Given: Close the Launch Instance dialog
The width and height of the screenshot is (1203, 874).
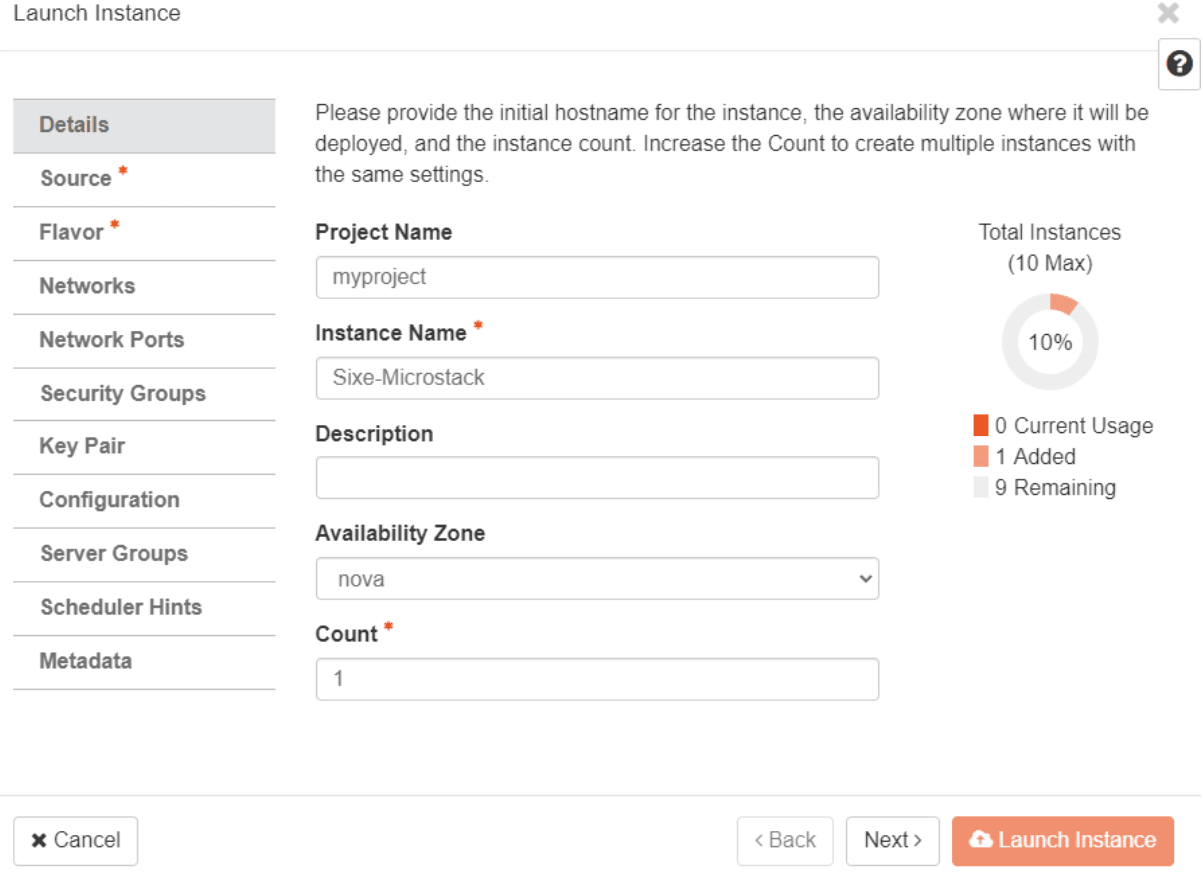Looking at the screenshot, I should pos(1167,14).
